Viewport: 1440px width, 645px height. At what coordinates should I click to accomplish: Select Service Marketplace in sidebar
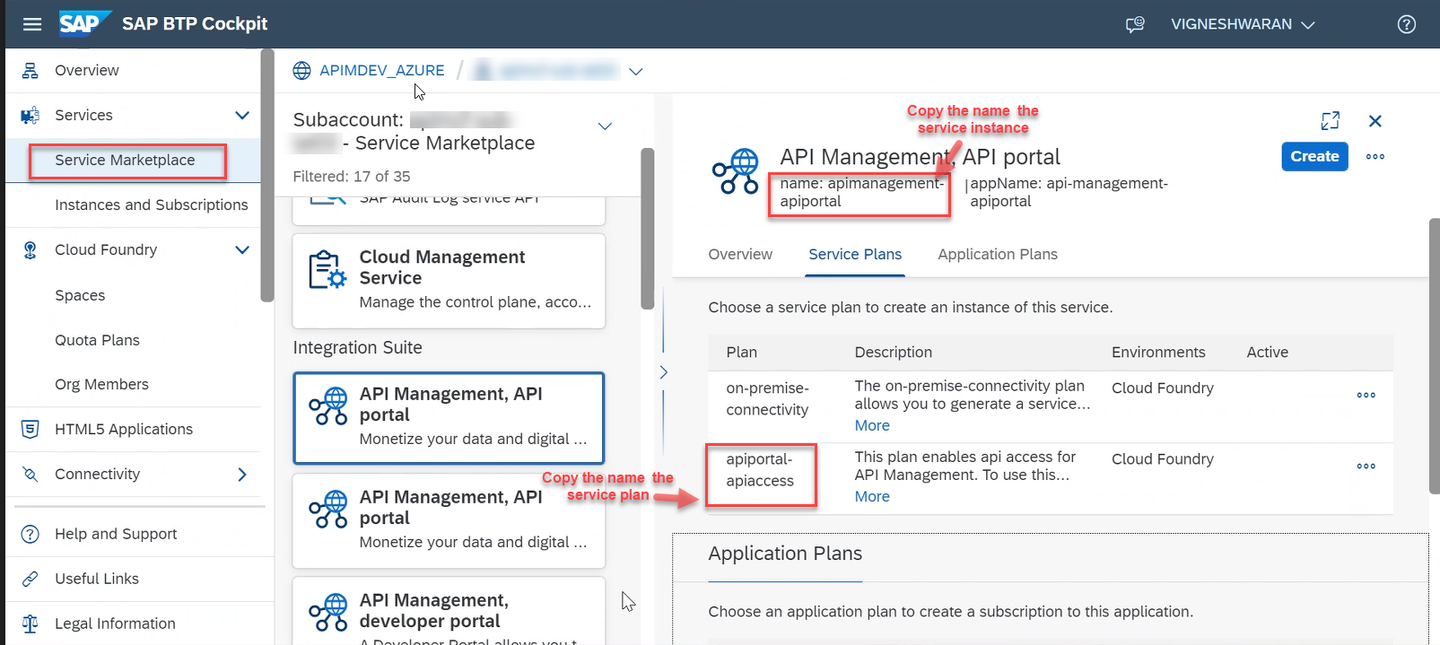tap(125, 160)
